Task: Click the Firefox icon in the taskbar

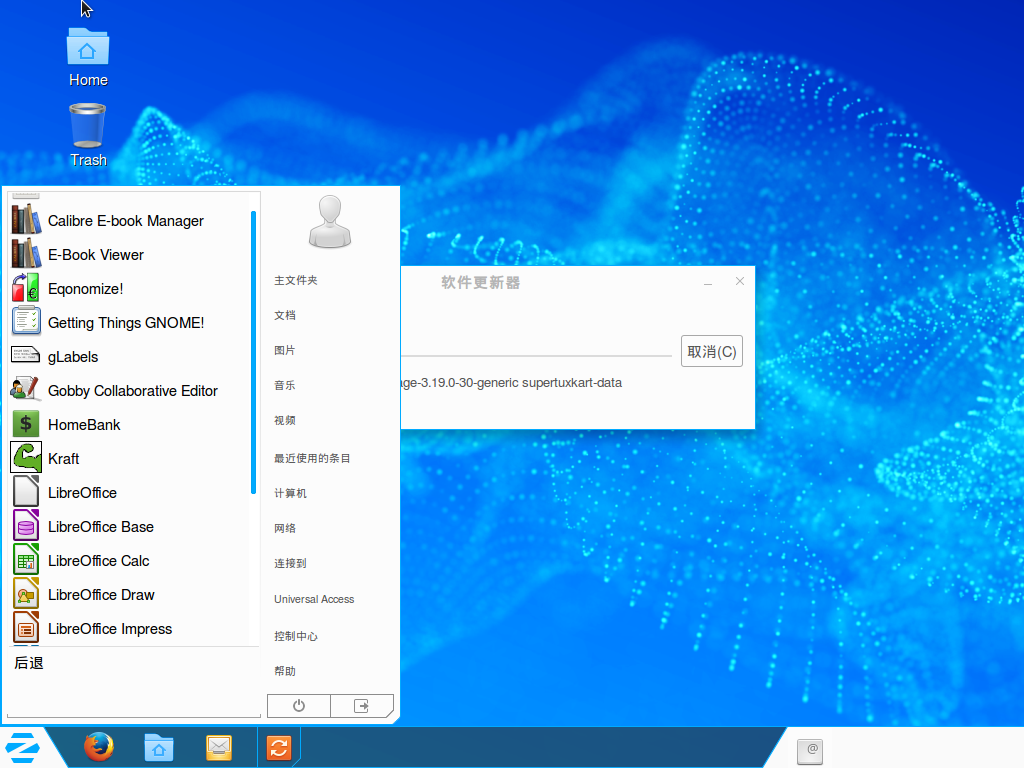Action: pyautogui.click(x=98, y=747)
